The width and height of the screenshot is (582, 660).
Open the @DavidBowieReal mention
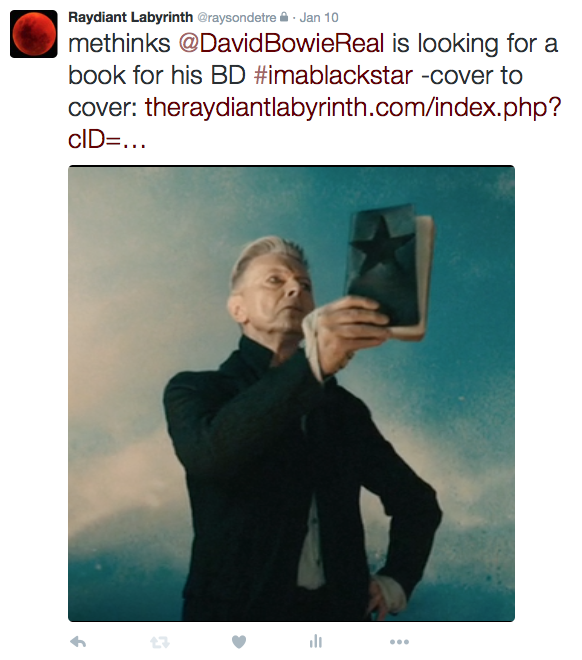click(282, 44)
